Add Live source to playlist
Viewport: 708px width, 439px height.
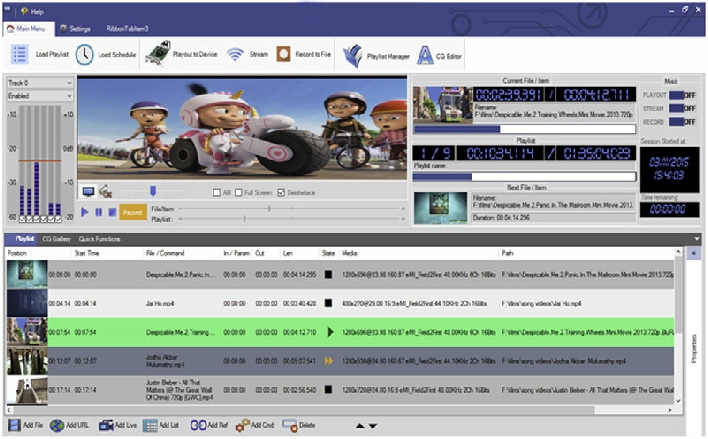pos(118,425)
